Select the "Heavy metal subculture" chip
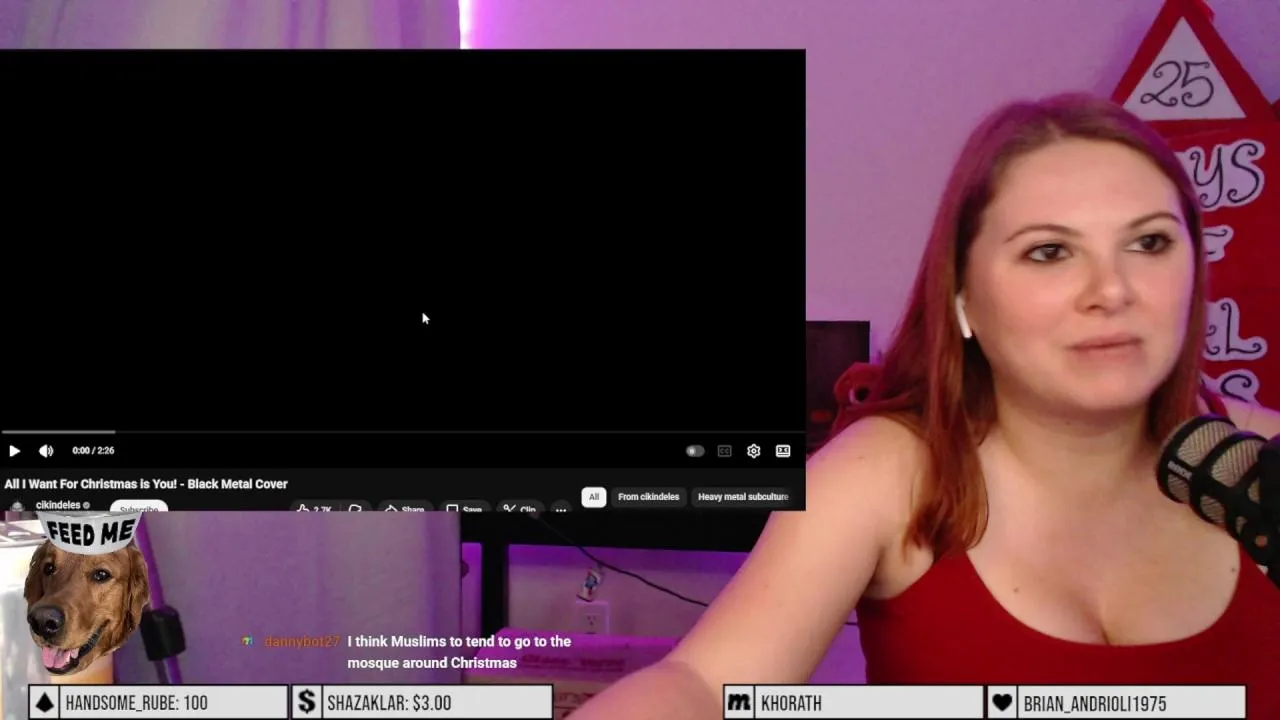This screenshot has height=720, width=1280. click(743, 497)
